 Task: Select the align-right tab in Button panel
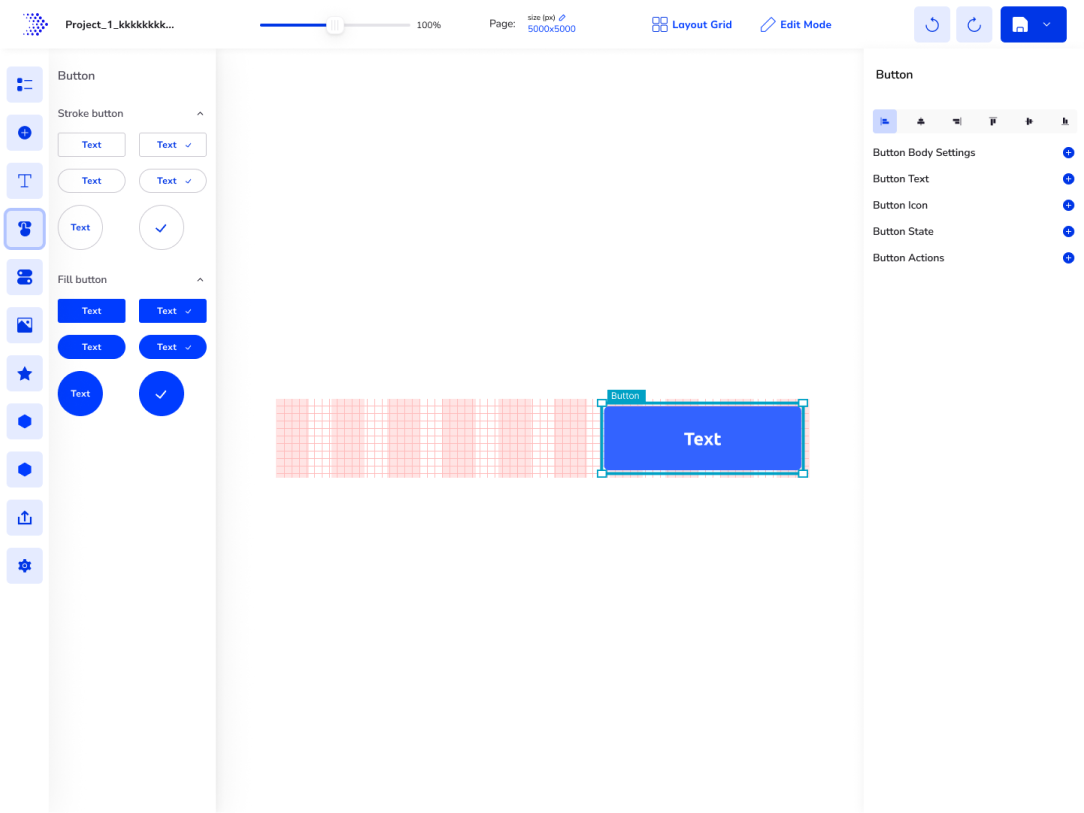click(956, 121)
